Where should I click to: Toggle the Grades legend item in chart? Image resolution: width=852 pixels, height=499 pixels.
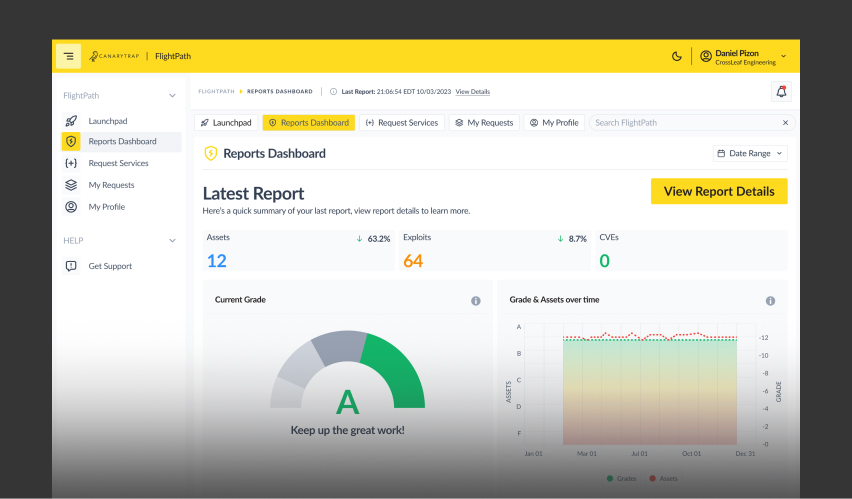click(x=620, y=478)
